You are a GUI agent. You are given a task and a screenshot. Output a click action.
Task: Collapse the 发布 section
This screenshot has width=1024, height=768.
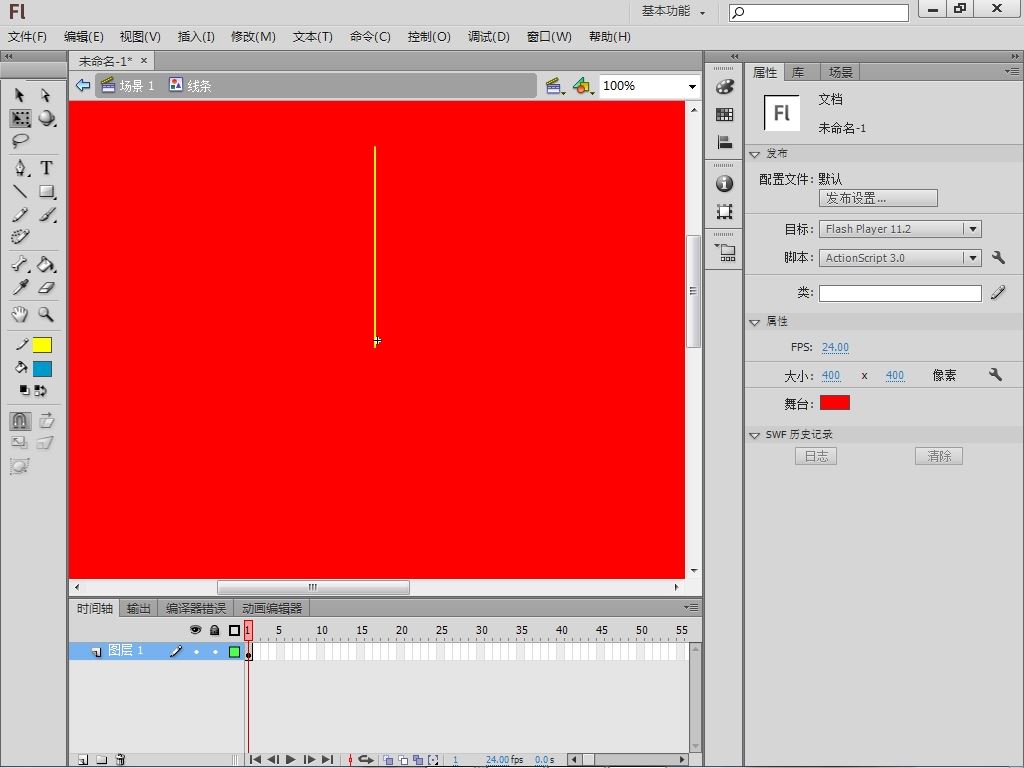pos(754,154)
